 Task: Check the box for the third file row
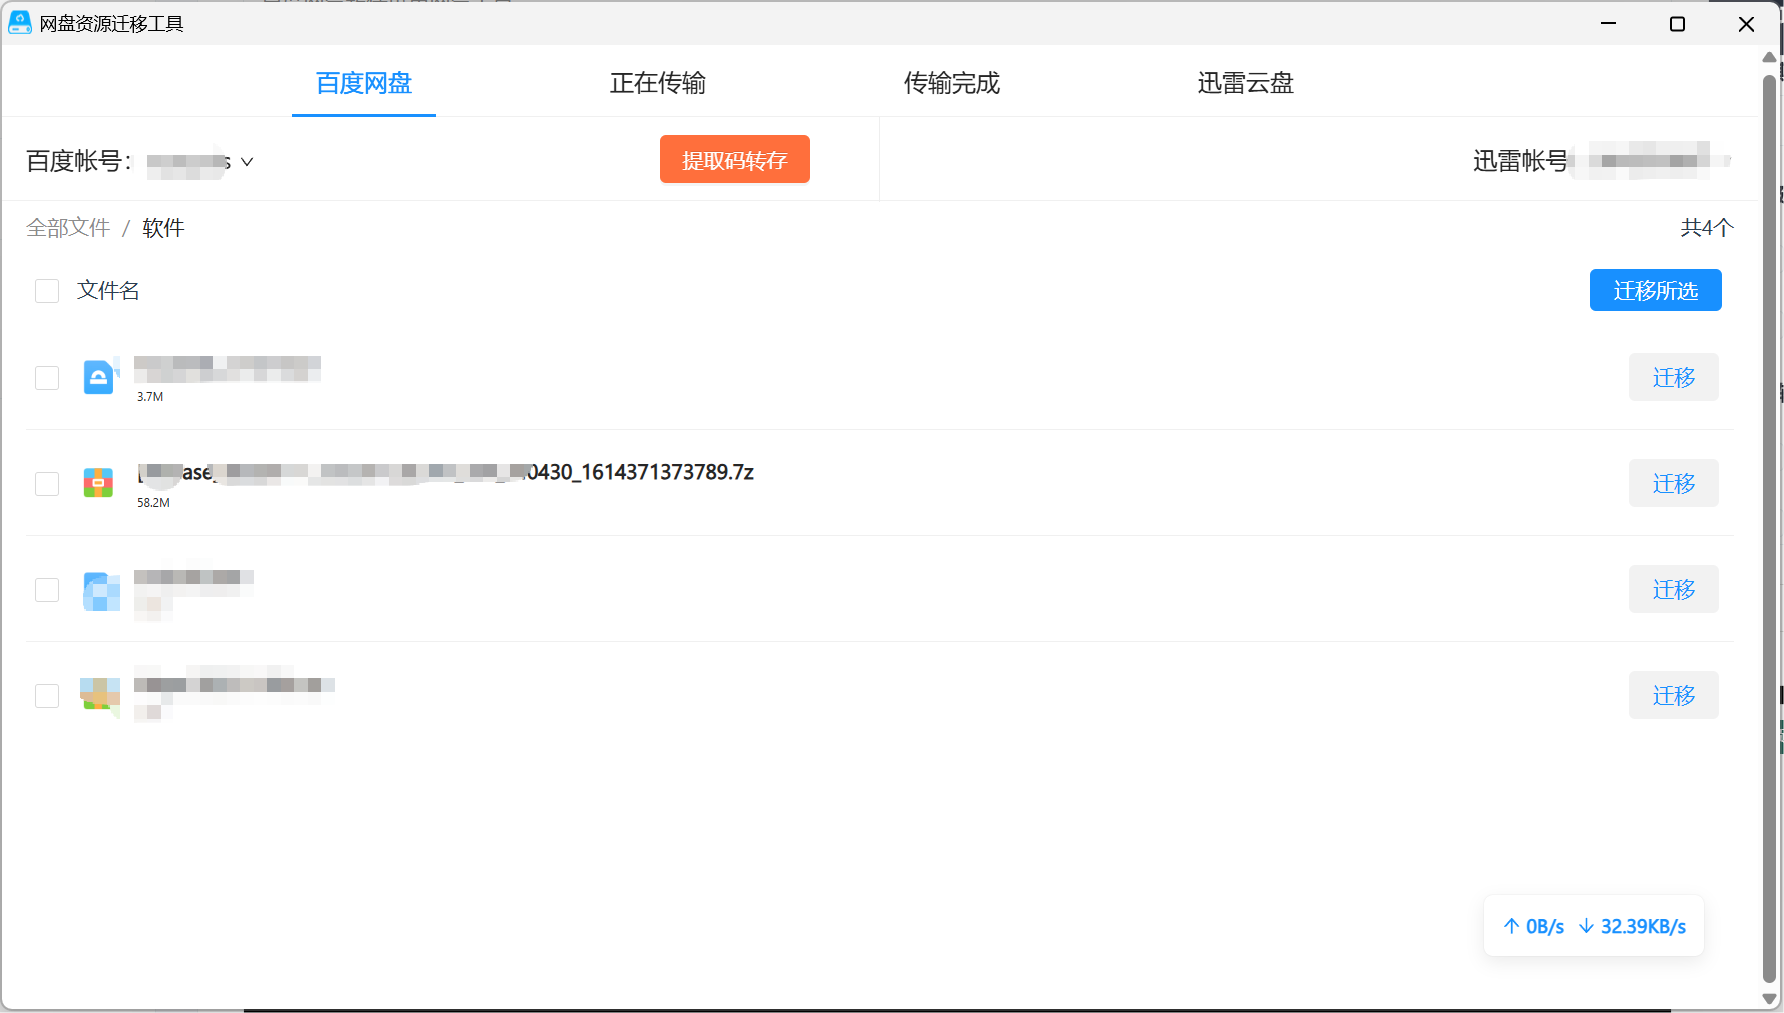point(47,590)
